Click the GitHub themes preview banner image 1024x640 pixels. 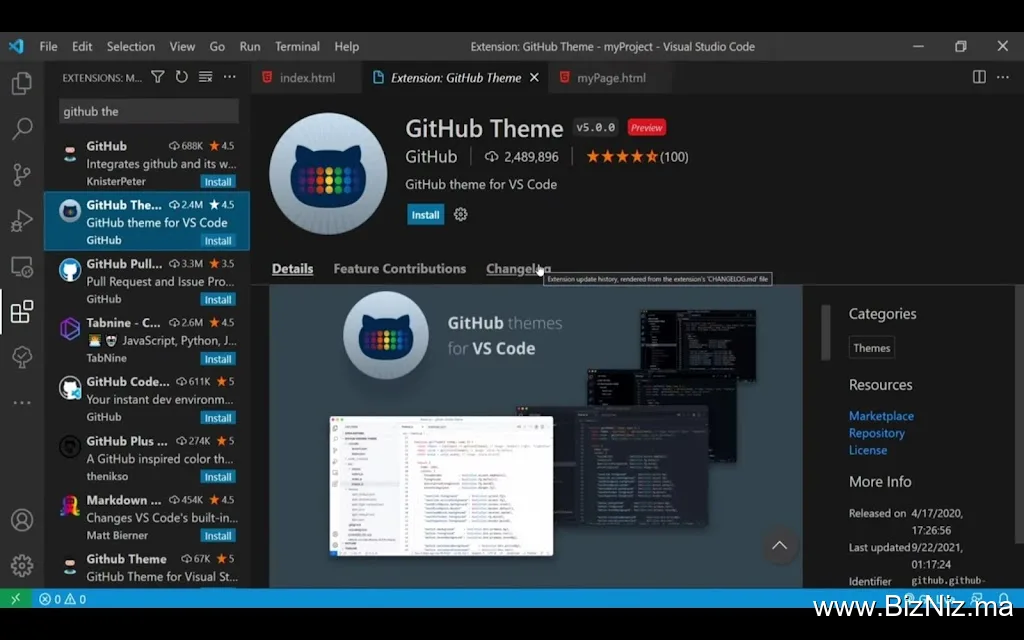[536, 436]
